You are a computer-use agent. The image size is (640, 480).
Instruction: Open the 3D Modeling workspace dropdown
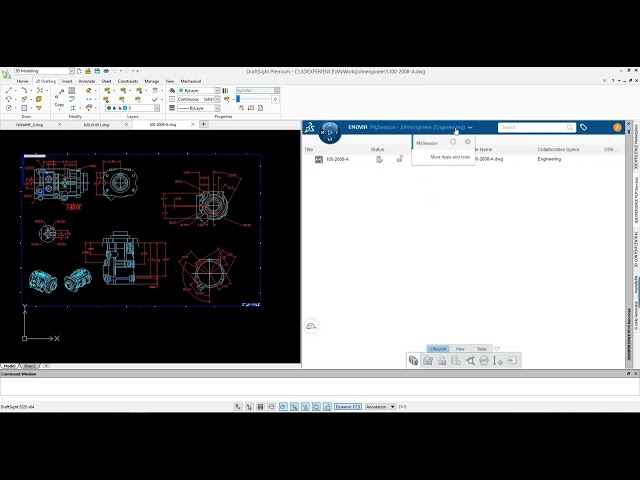click(72, 71)
